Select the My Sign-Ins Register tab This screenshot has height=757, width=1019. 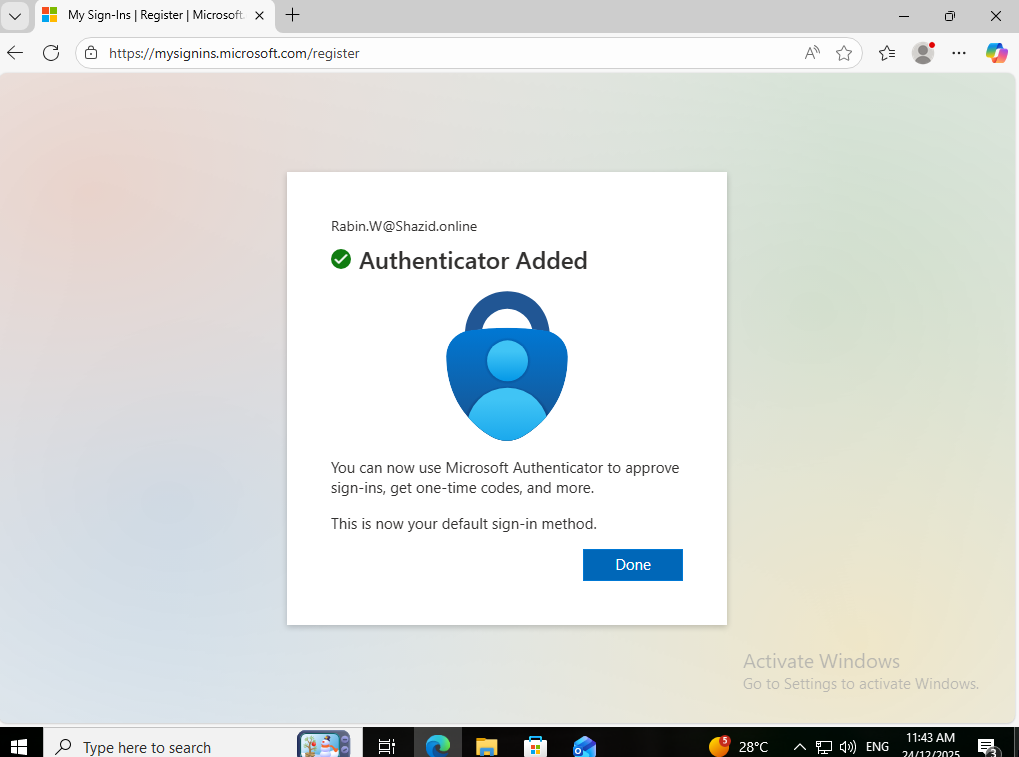155,15
